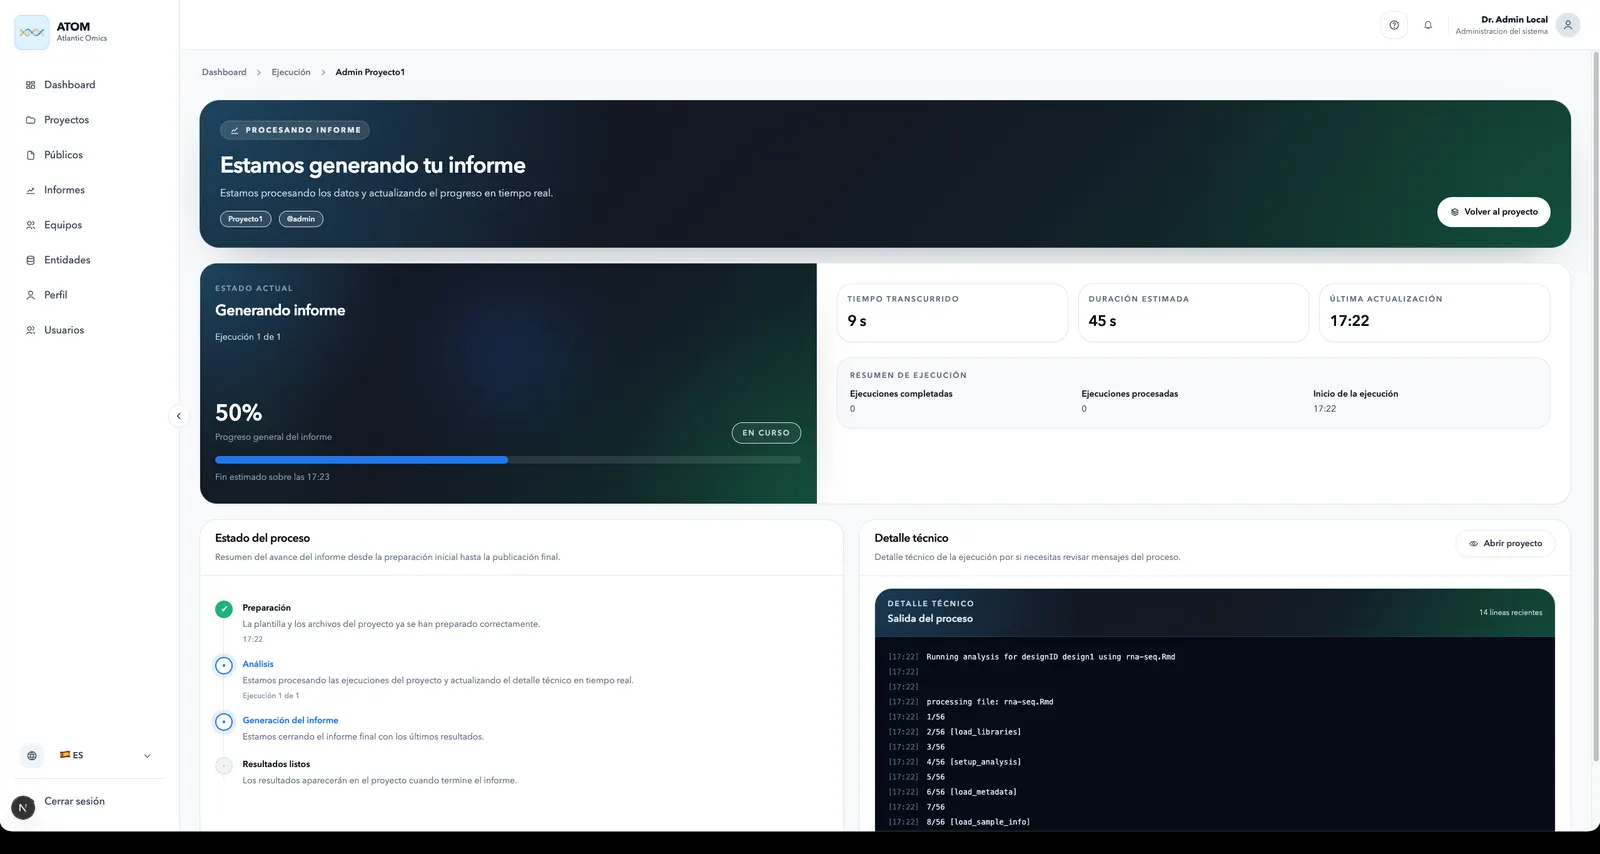Click the Proyectos folder icon
The width and height of the screenshot is (1600, 854).
pos(31,120)
